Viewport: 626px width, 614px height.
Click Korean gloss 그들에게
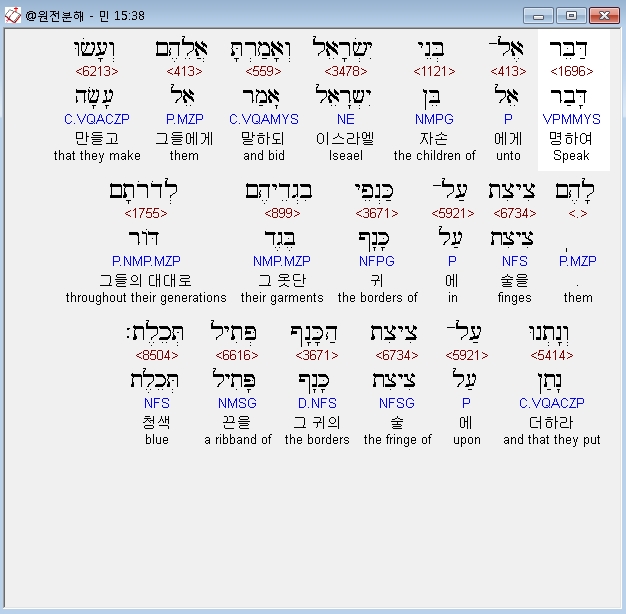click(184, 138)
